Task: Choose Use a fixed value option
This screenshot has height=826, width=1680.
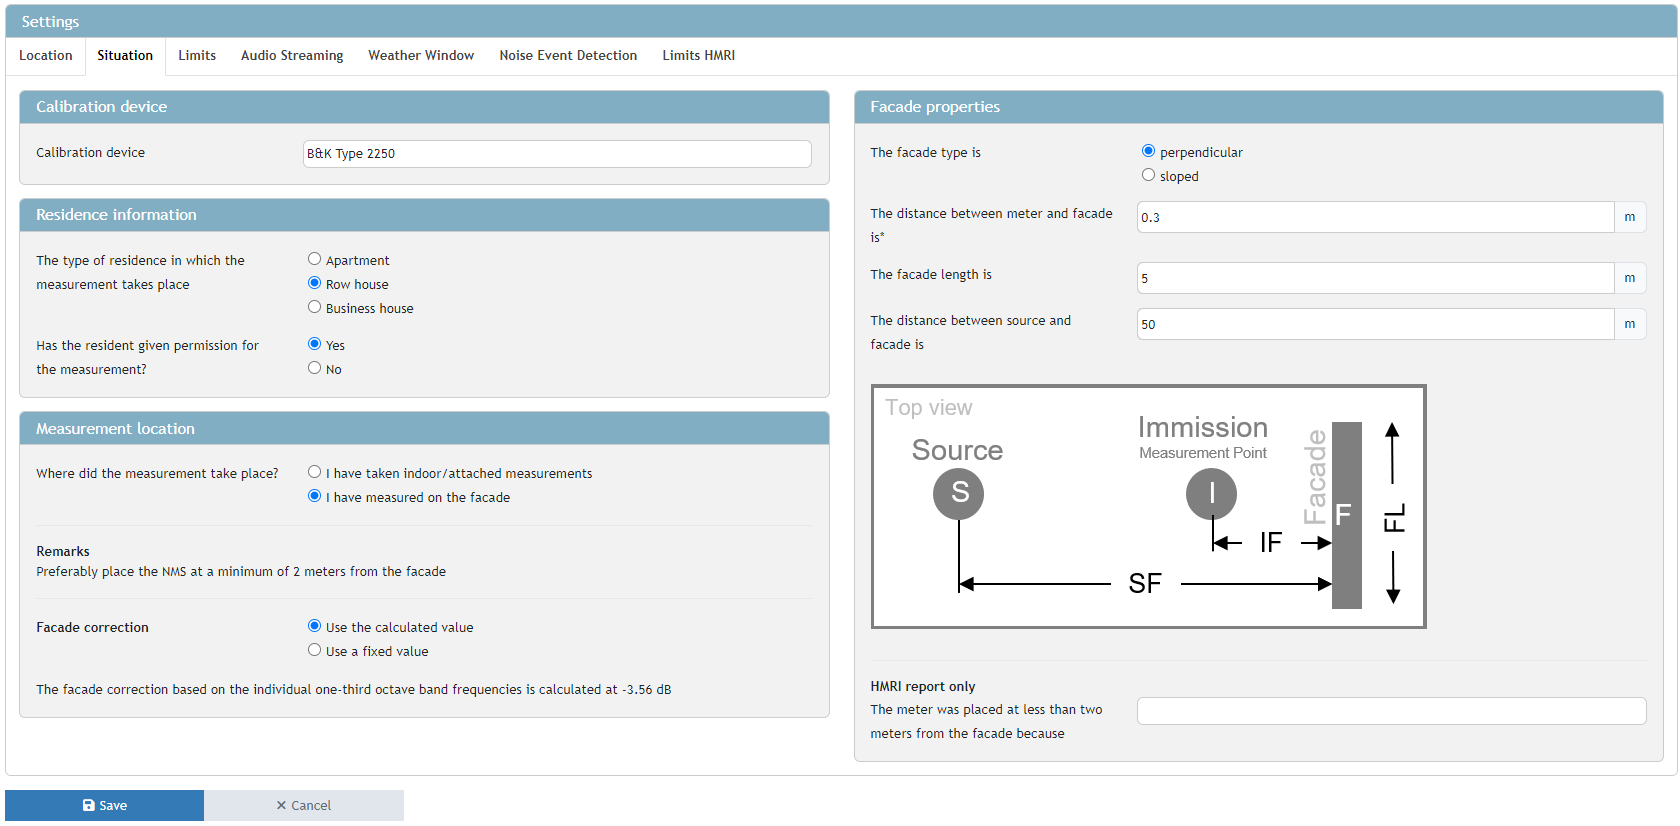Action: click(315, 650)
